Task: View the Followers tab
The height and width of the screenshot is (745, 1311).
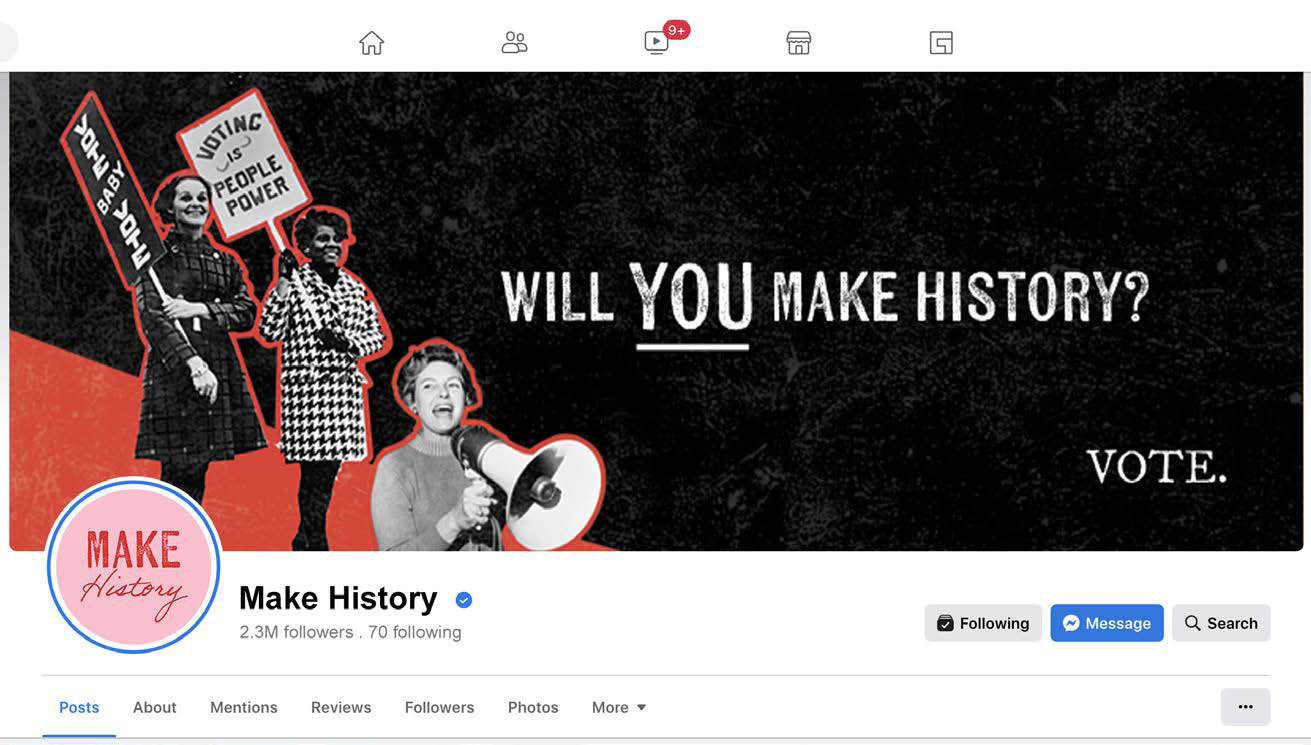Action: point(439,707)
